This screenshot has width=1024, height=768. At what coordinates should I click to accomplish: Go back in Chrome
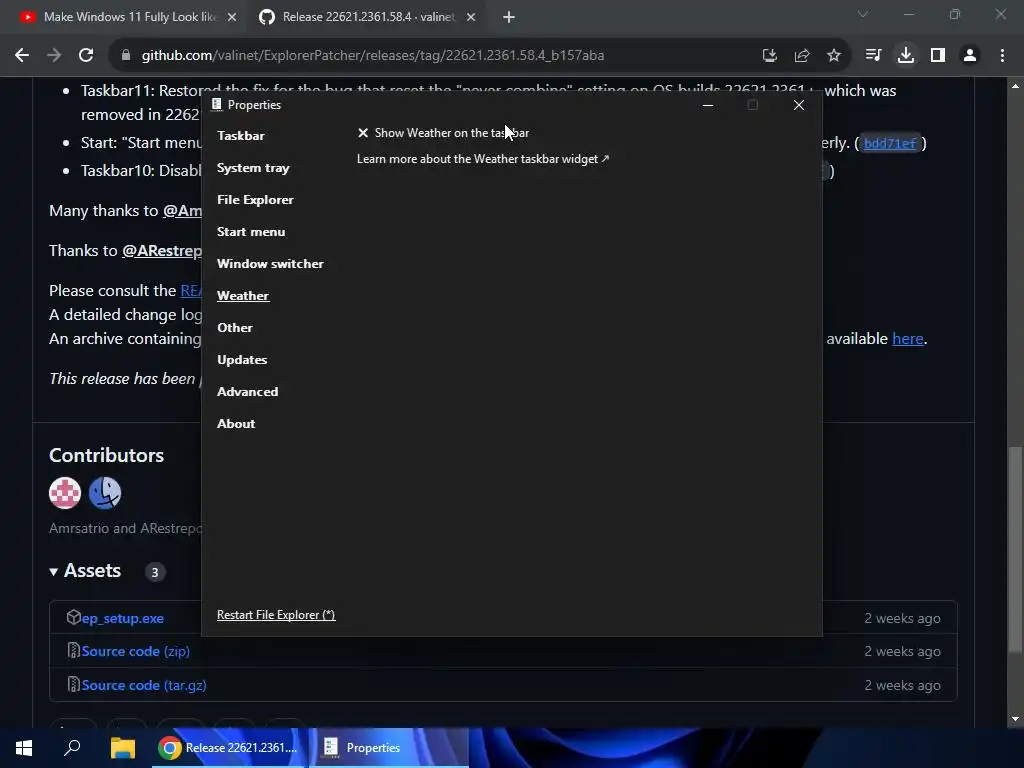[22, 56]
